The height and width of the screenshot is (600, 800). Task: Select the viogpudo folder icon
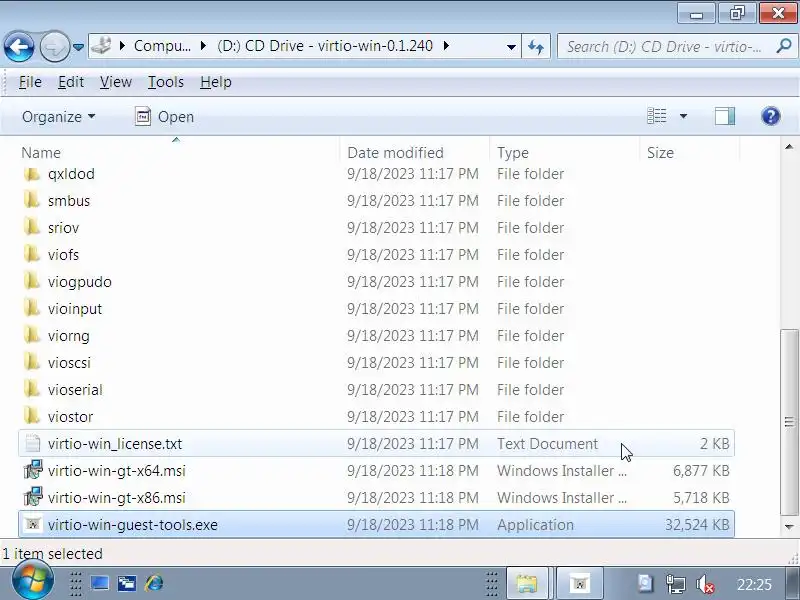(x=32, y=282)
